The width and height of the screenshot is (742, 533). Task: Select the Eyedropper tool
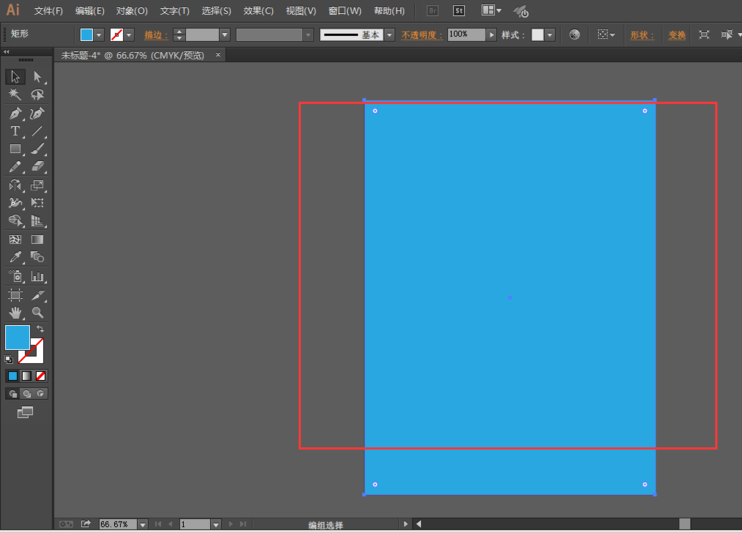[15, 257]
